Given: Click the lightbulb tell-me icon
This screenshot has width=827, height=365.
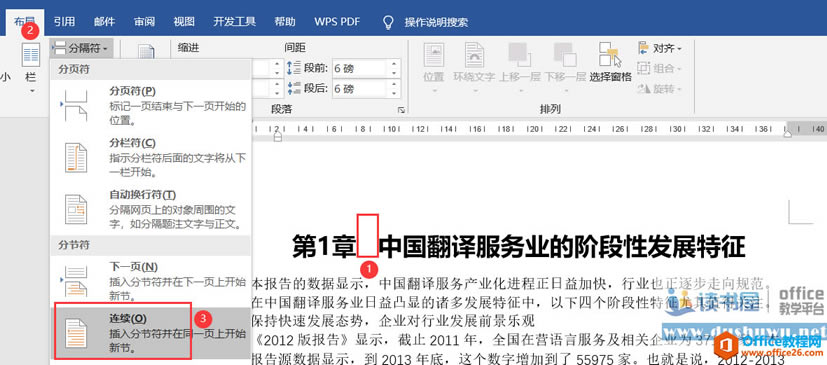Looking at the screenshot, I should tap(388, 22).
